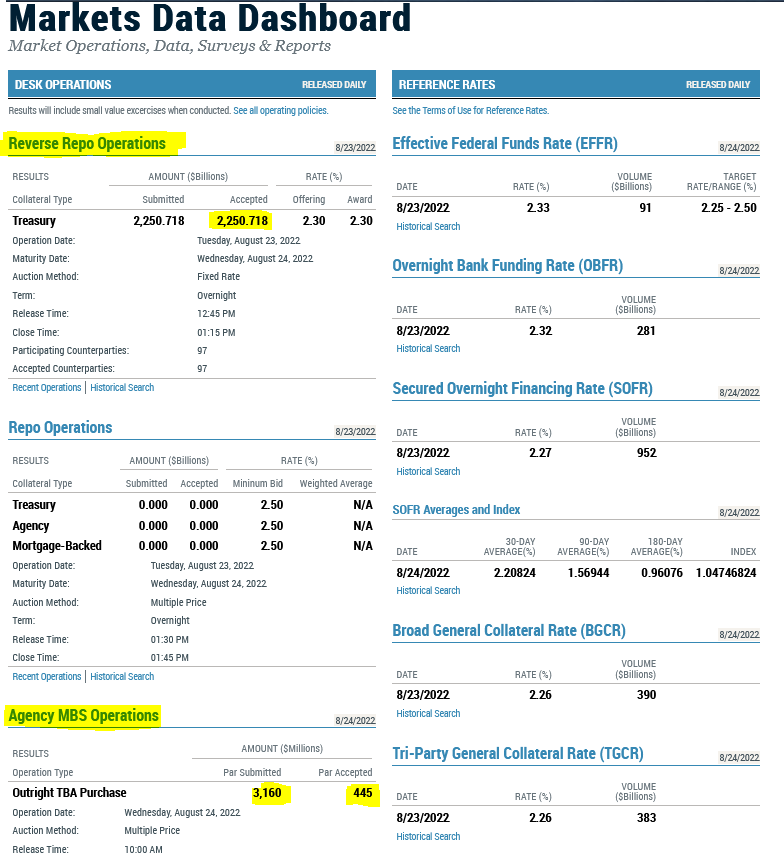
Task: Click the Par Submitted value 3,160
Action: tap(267, 793)
